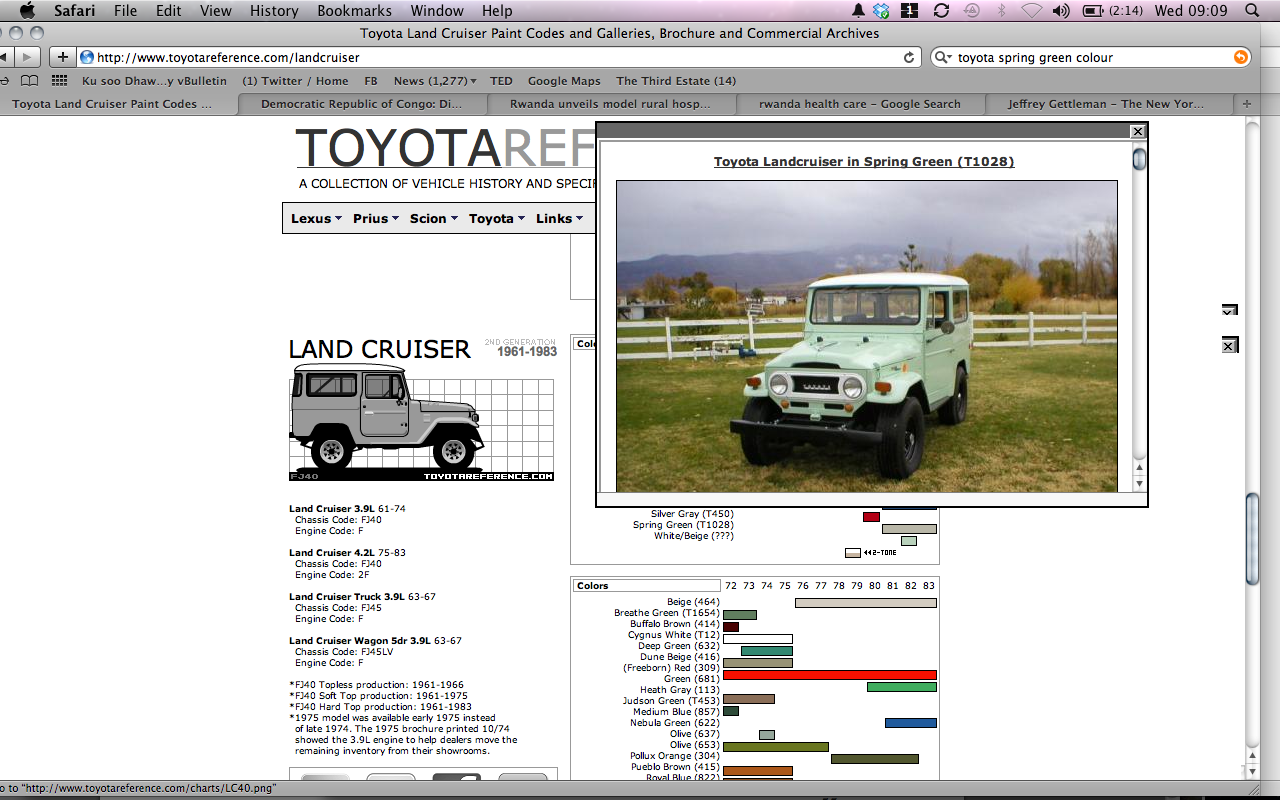Open Spotlight search magnifier
This screenshot has width=1280, height=800.
(1252, 10)
